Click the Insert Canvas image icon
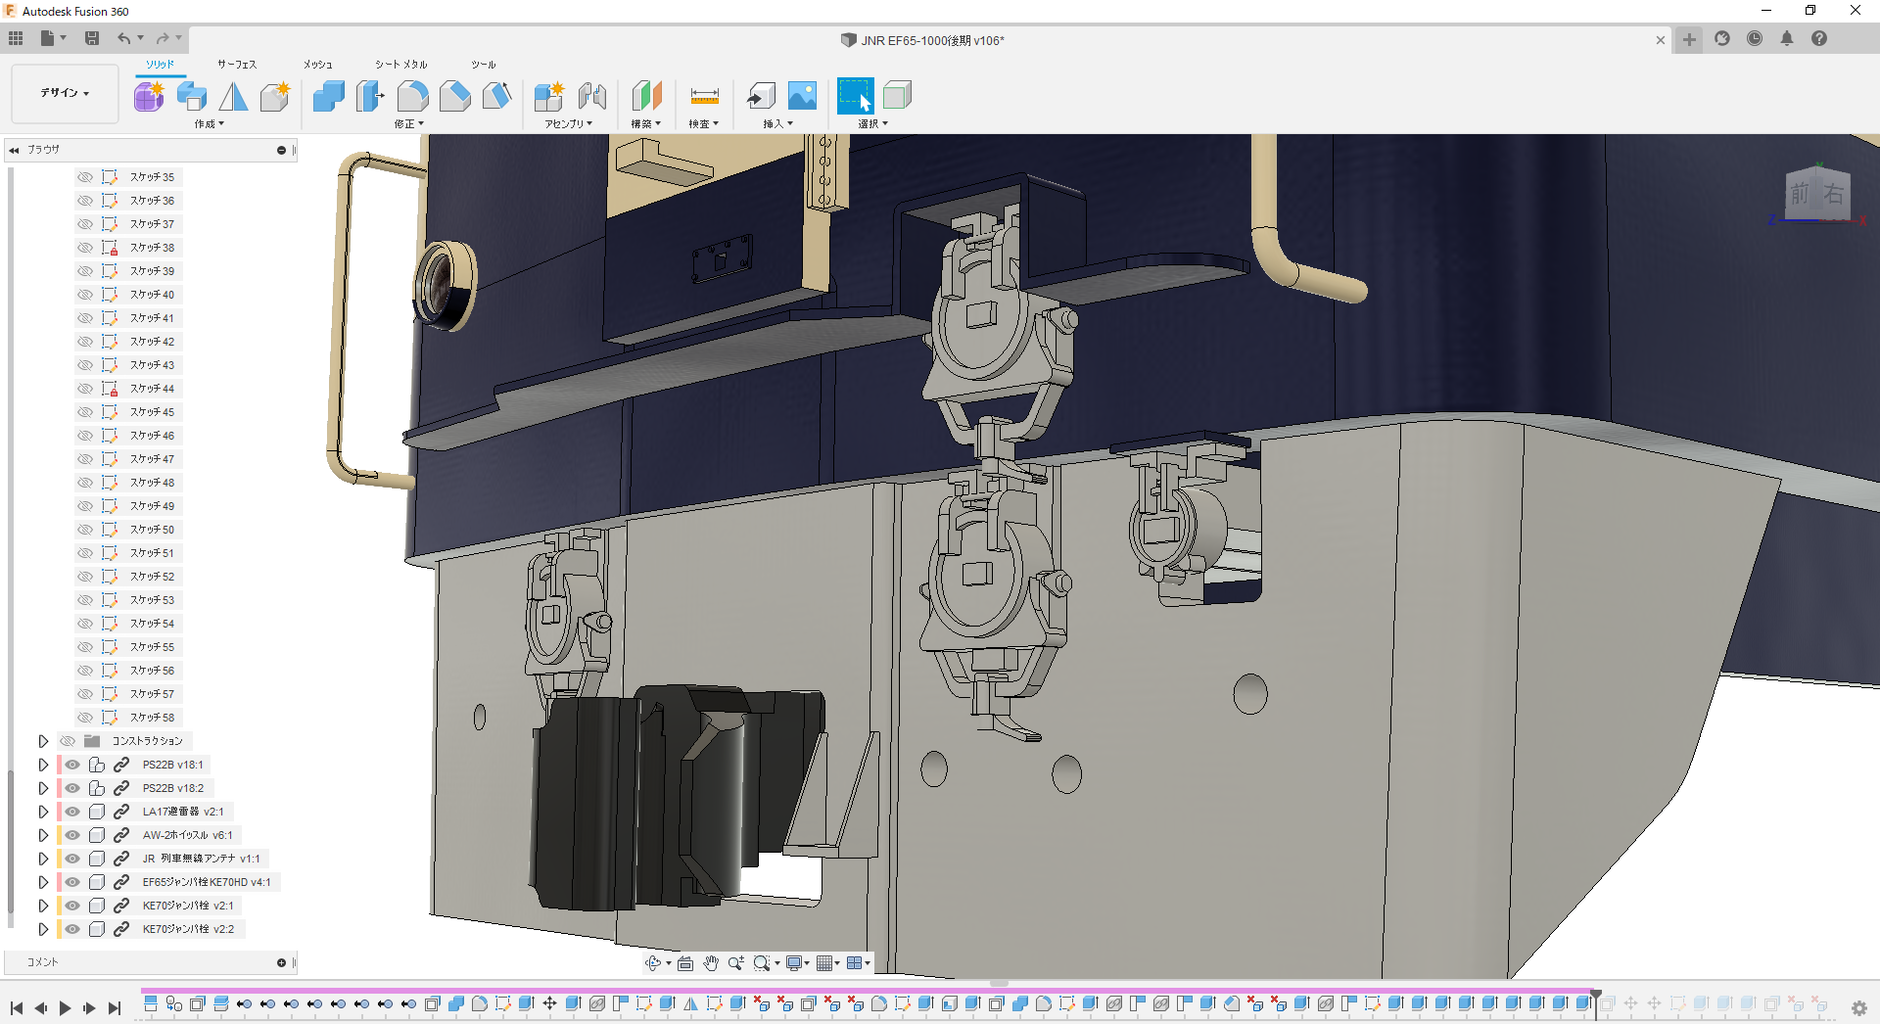 coord(802,96)
